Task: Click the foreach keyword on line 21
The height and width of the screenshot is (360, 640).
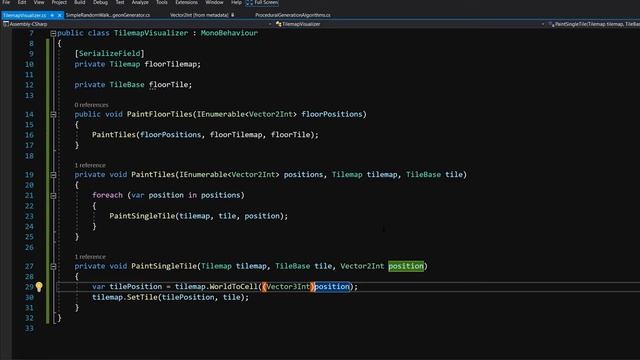Action: [107, 195]
